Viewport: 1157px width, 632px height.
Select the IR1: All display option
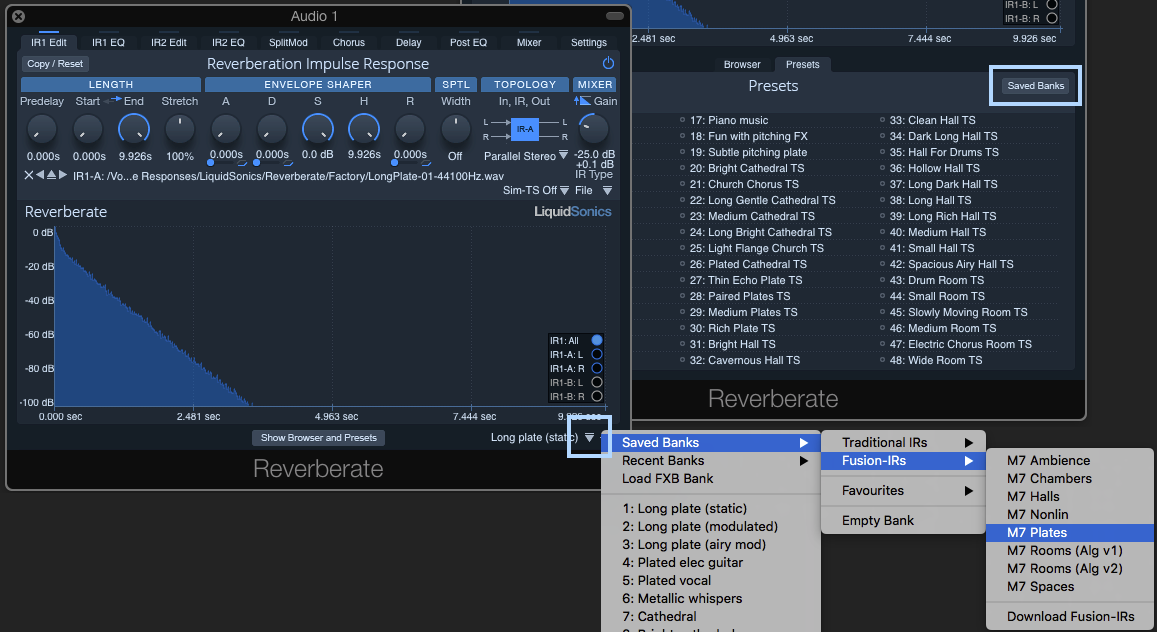[x=597, y=340]
